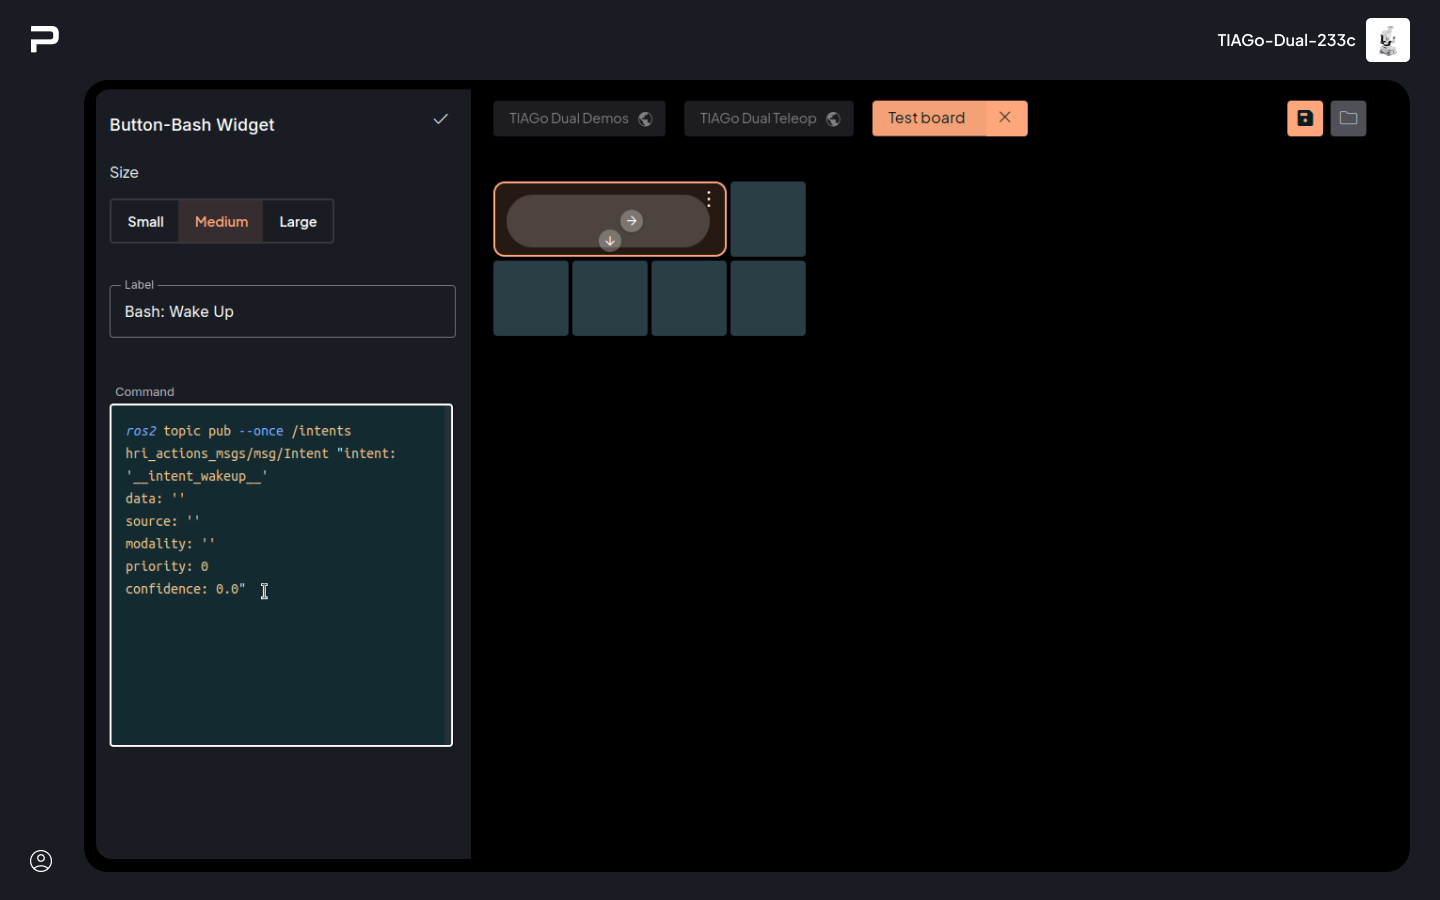Save the board with the floppy icon

coord(1304,118)
